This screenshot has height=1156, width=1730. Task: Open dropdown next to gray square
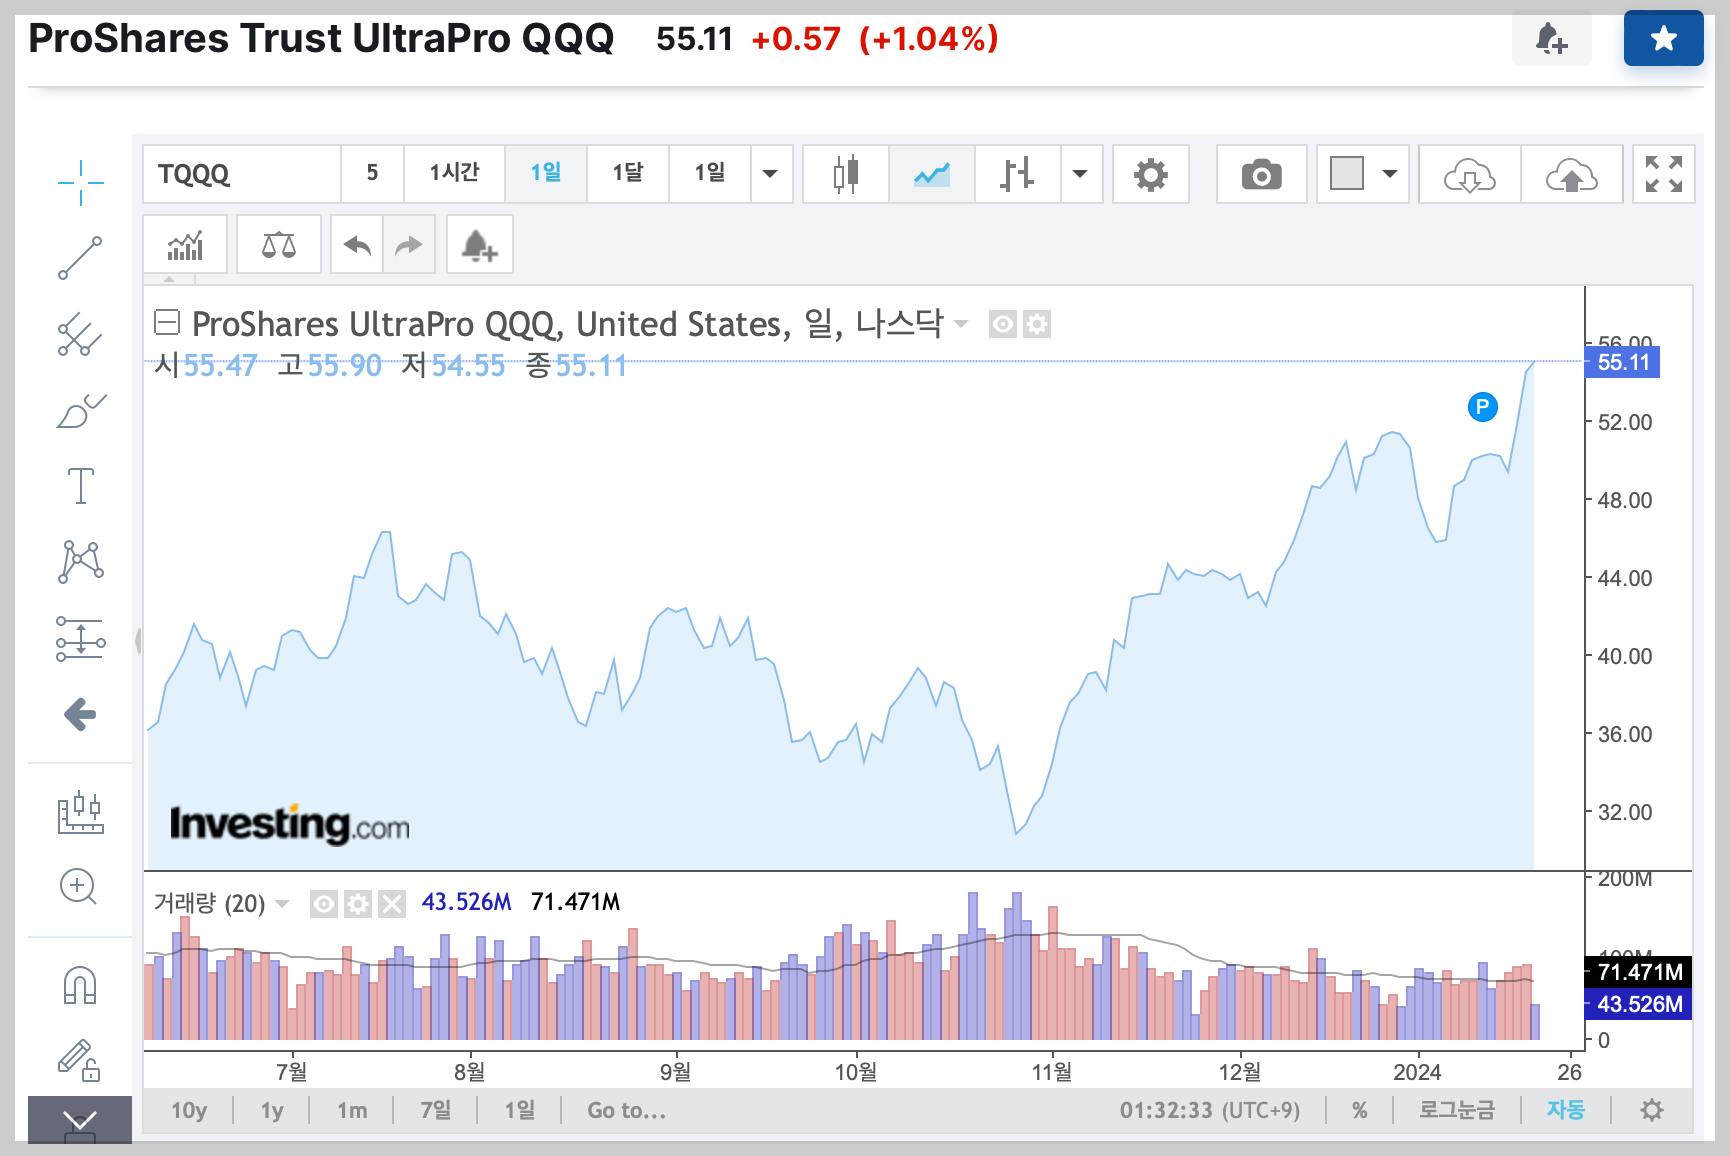[x=1390, y=174]
